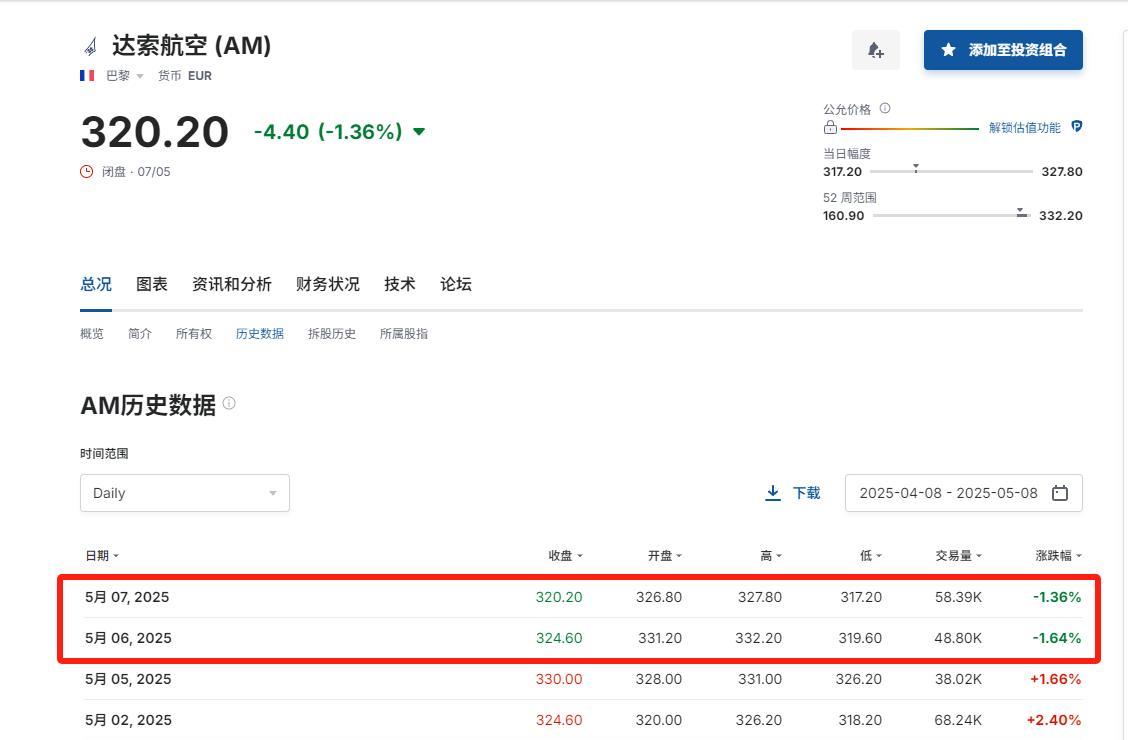Sort table by 高 column
This screenshot has height=740, width=1128.
click(x=770, y=555)
